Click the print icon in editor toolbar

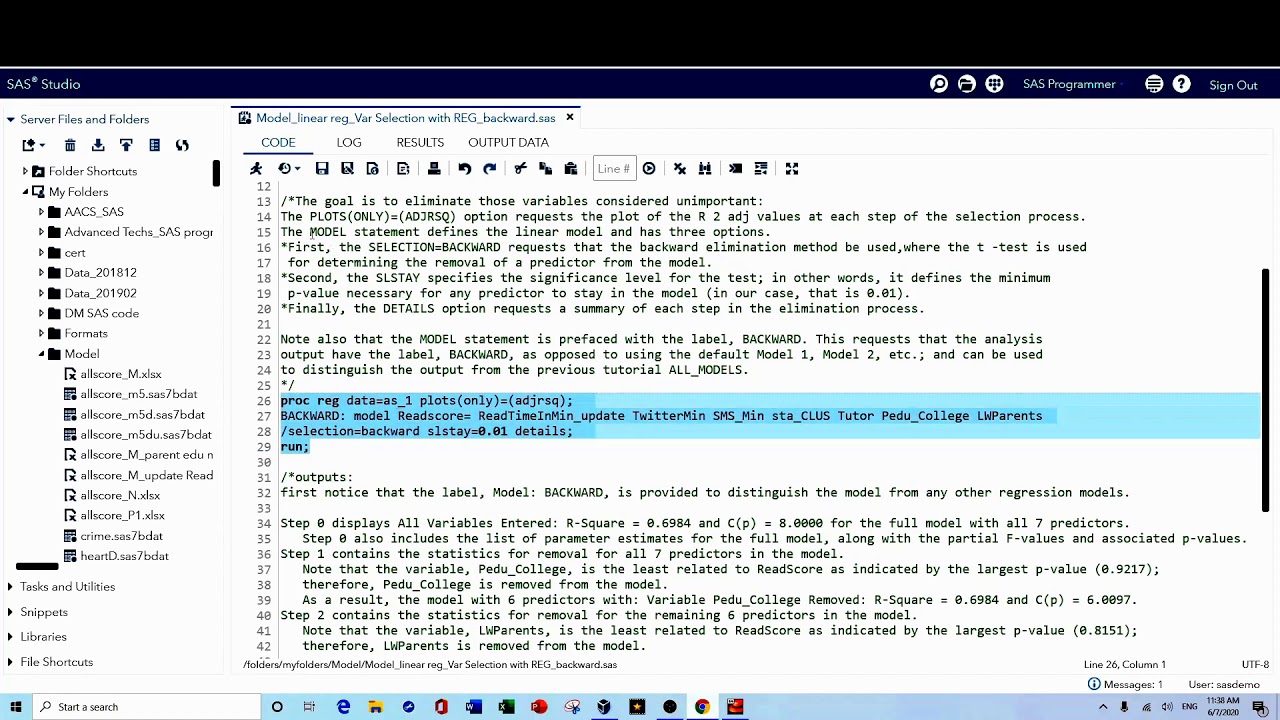coord(434,169)
